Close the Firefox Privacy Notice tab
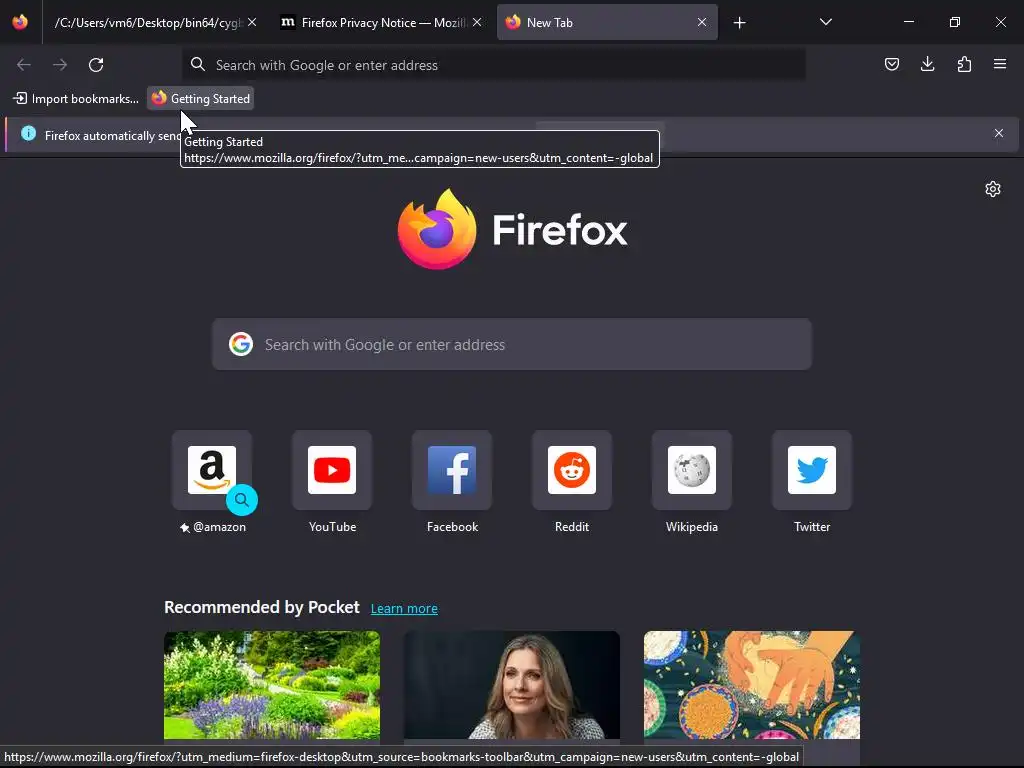1024x768 pixels. pos(477,22)
